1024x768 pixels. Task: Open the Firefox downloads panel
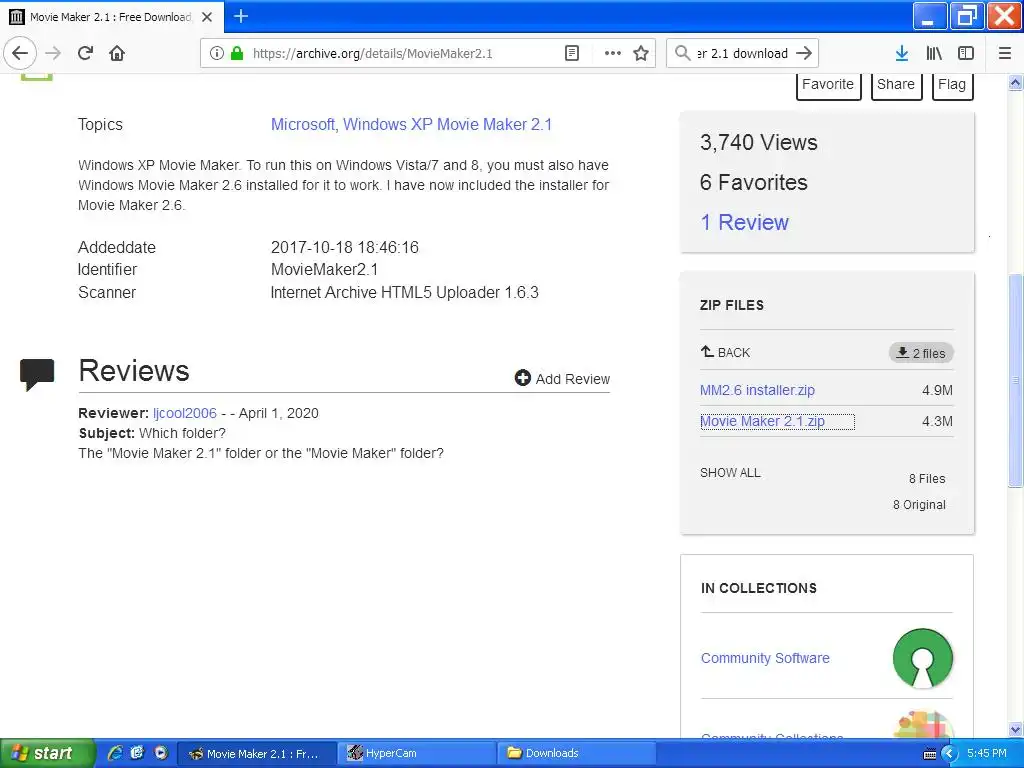click(902, 53)
